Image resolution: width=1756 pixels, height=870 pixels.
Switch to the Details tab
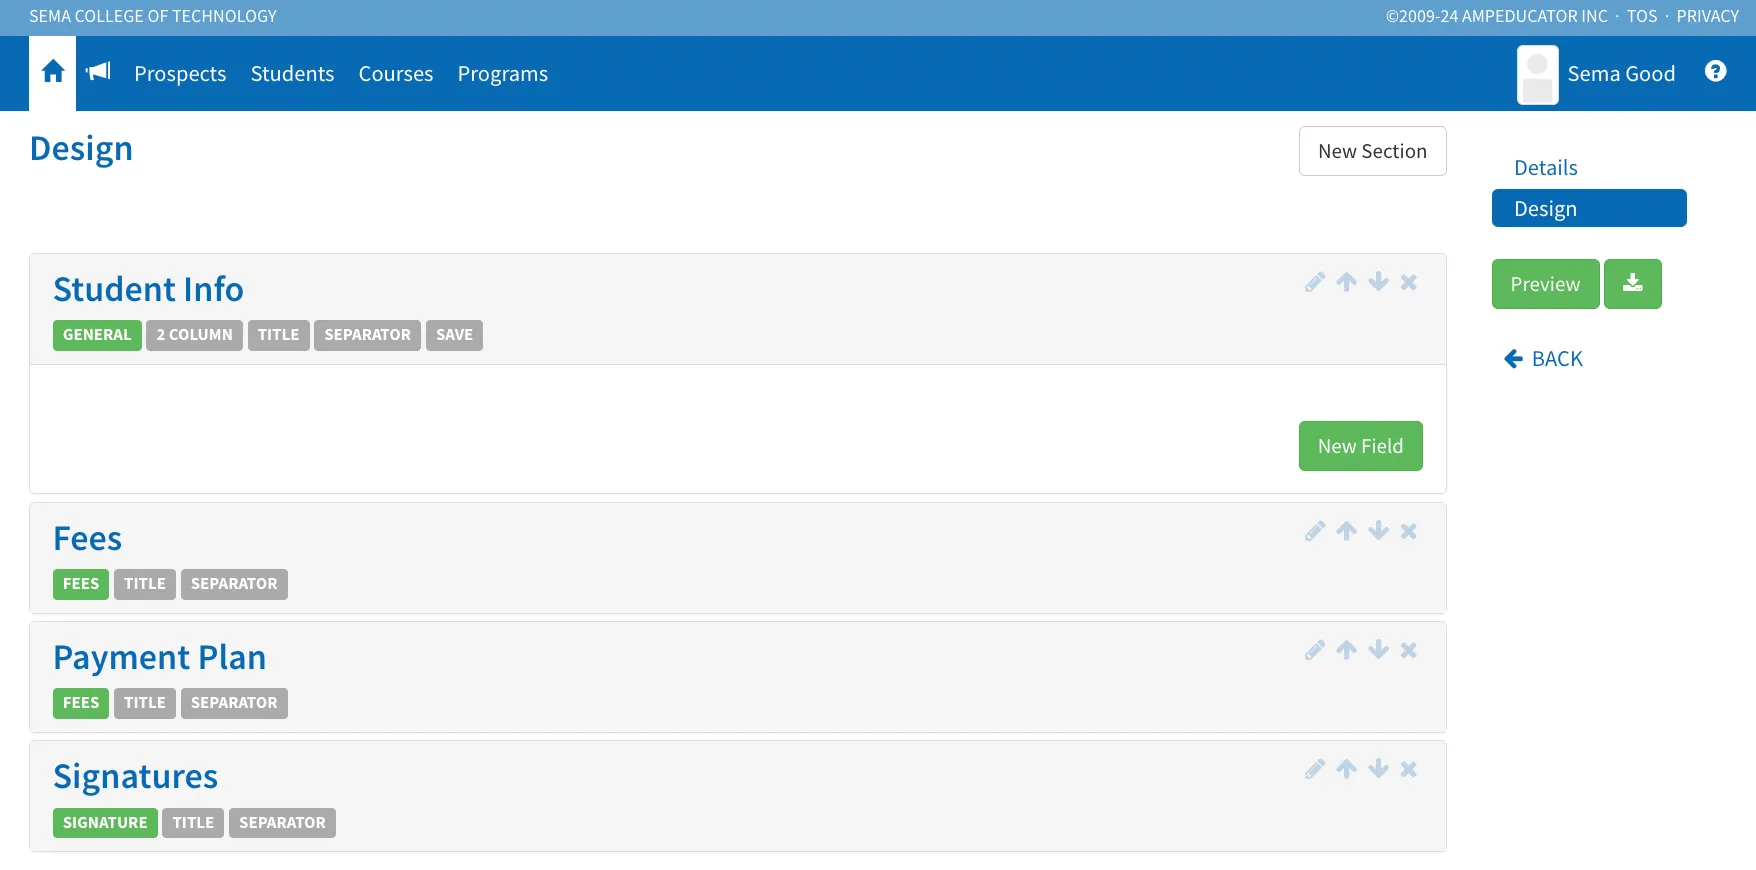point(1545,168)
